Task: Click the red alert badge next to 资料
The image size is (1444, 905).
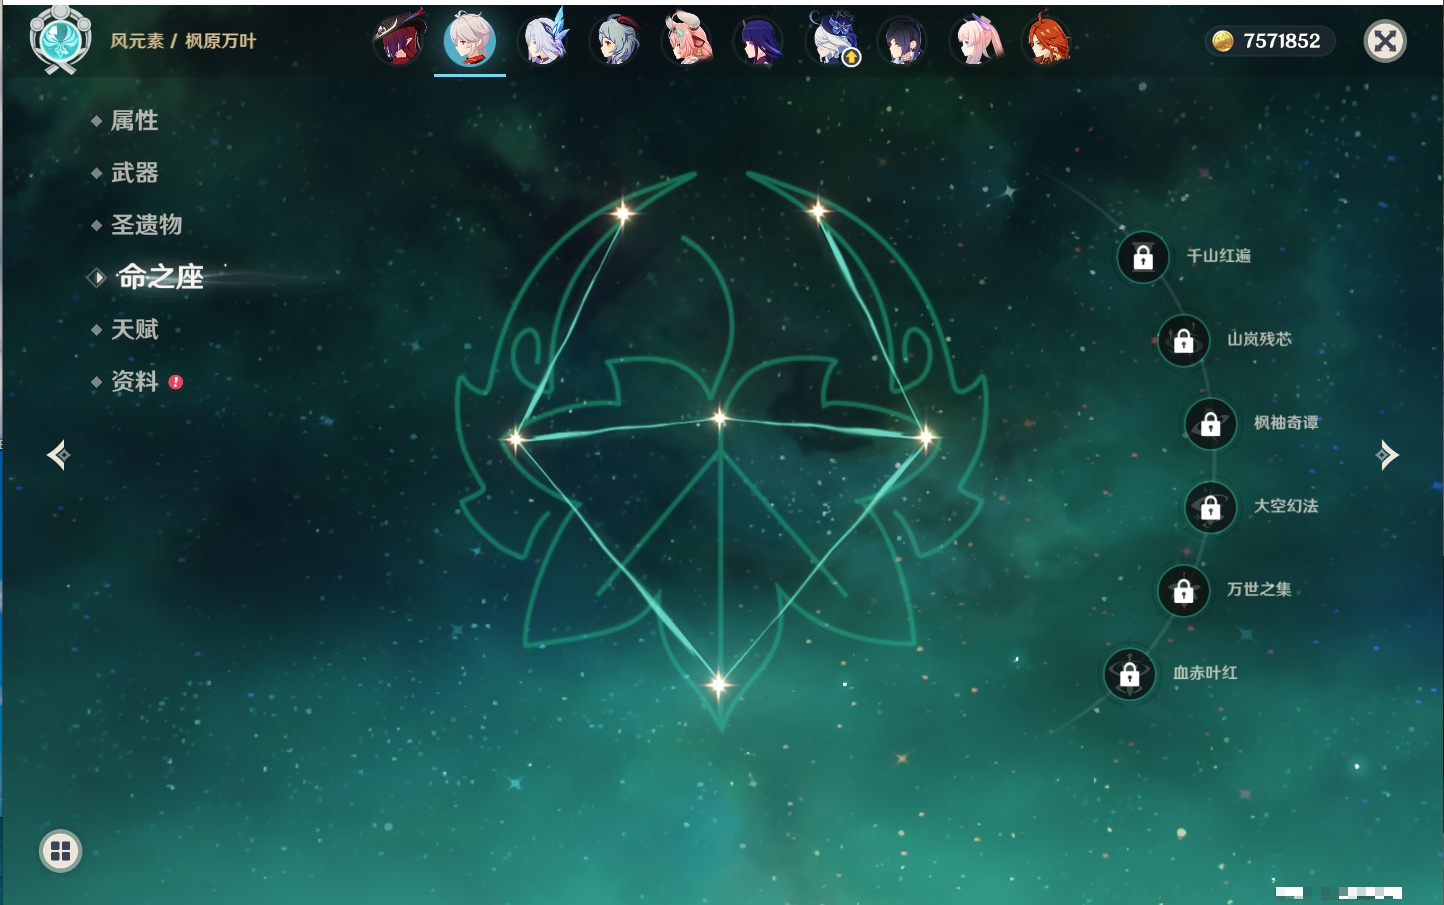Action: 176,382
